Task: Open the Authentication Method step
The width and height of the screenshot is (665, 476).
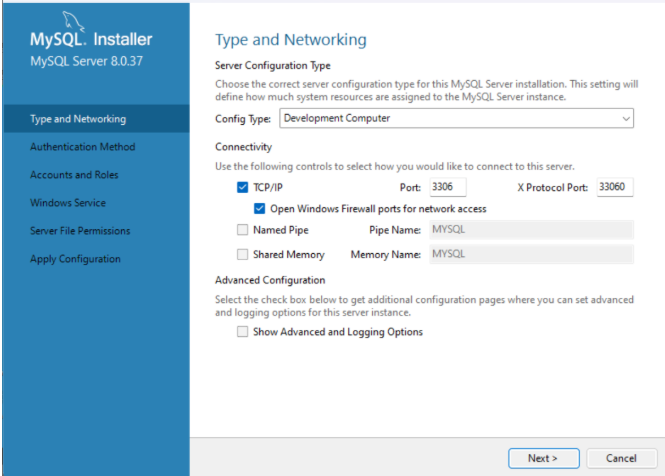Action: [x=83, y=147]
